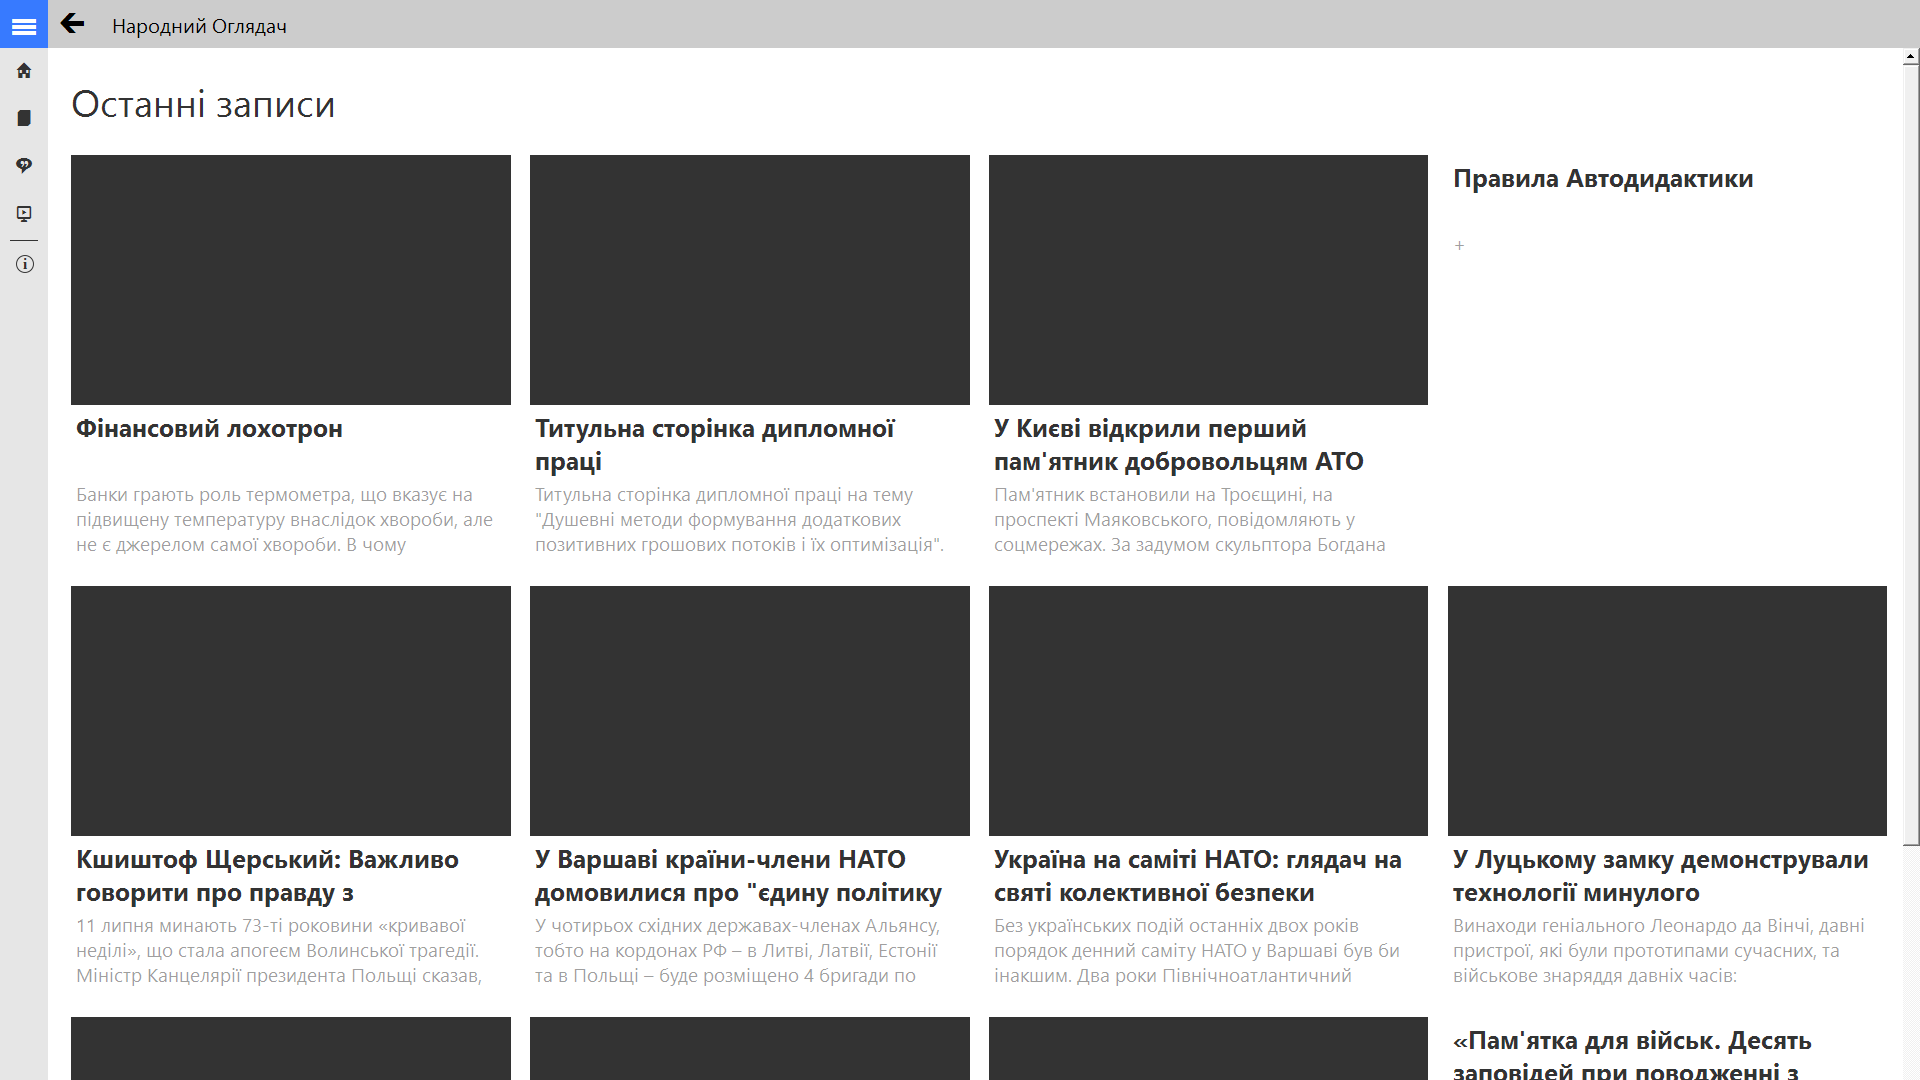Open thumbnail of Фінансовий лохотрон article
1920x1080 pixels.
[291, 280]
